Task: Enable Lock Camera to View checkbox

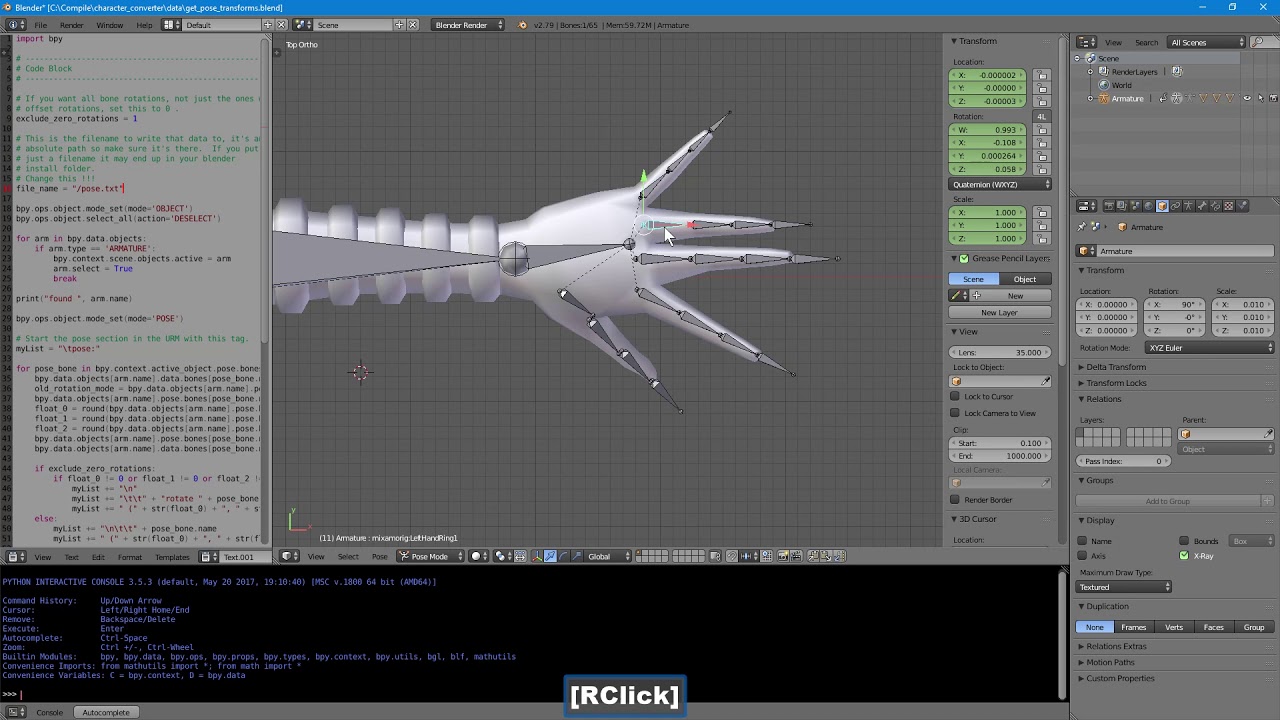Action: [955, 413]
